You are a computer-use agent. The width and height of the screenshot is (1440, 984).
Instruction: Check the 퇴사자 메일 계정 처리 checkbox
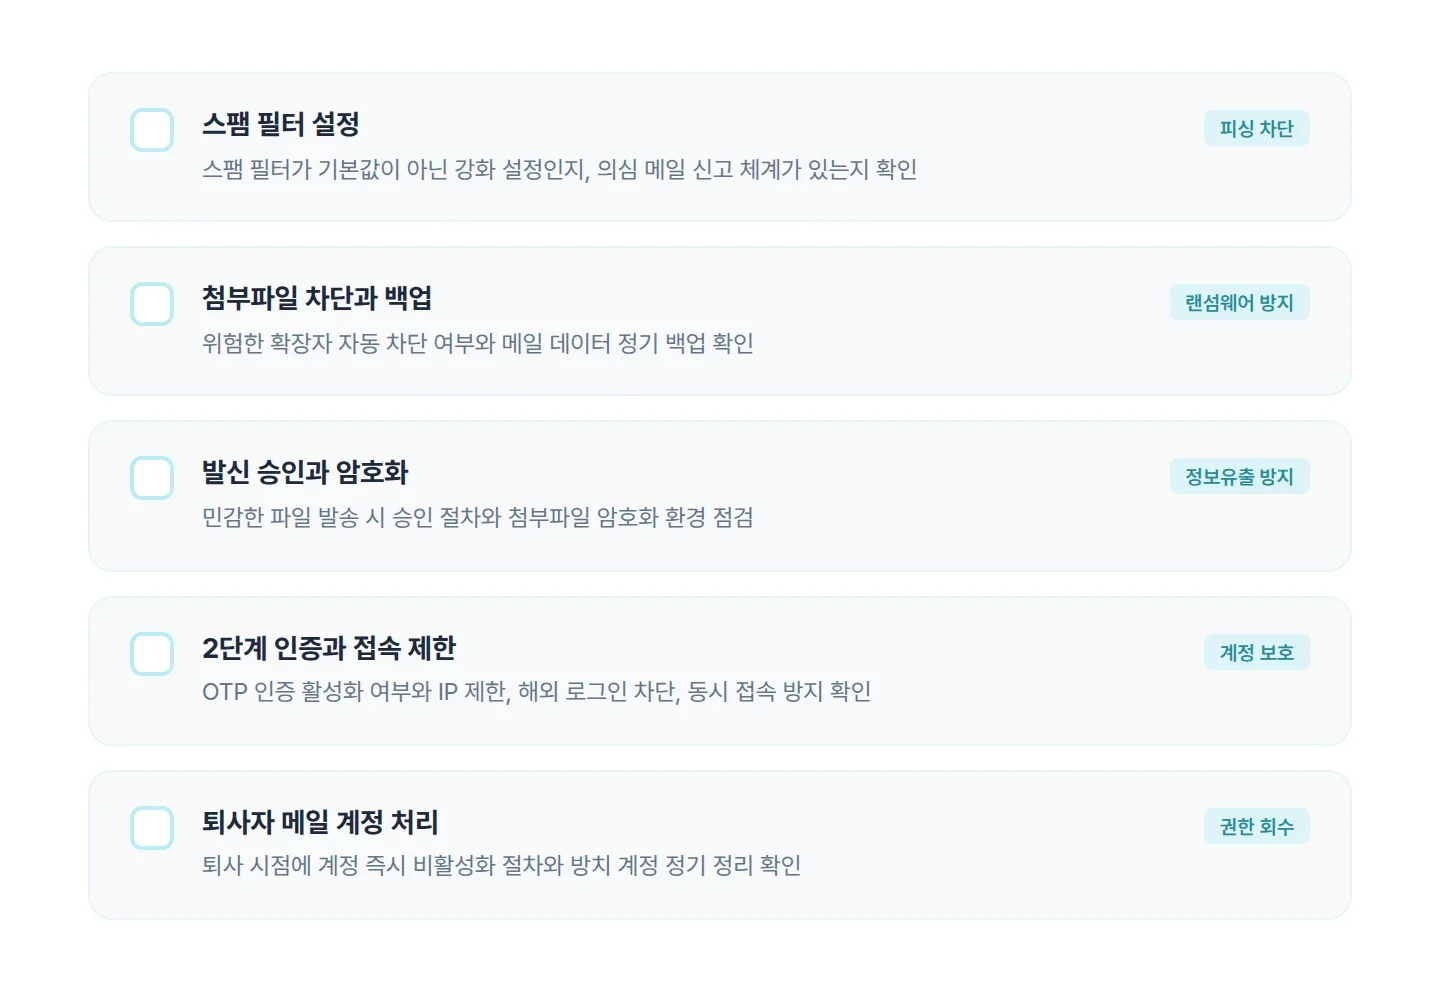pyautogui.click(x=151, y=827)
